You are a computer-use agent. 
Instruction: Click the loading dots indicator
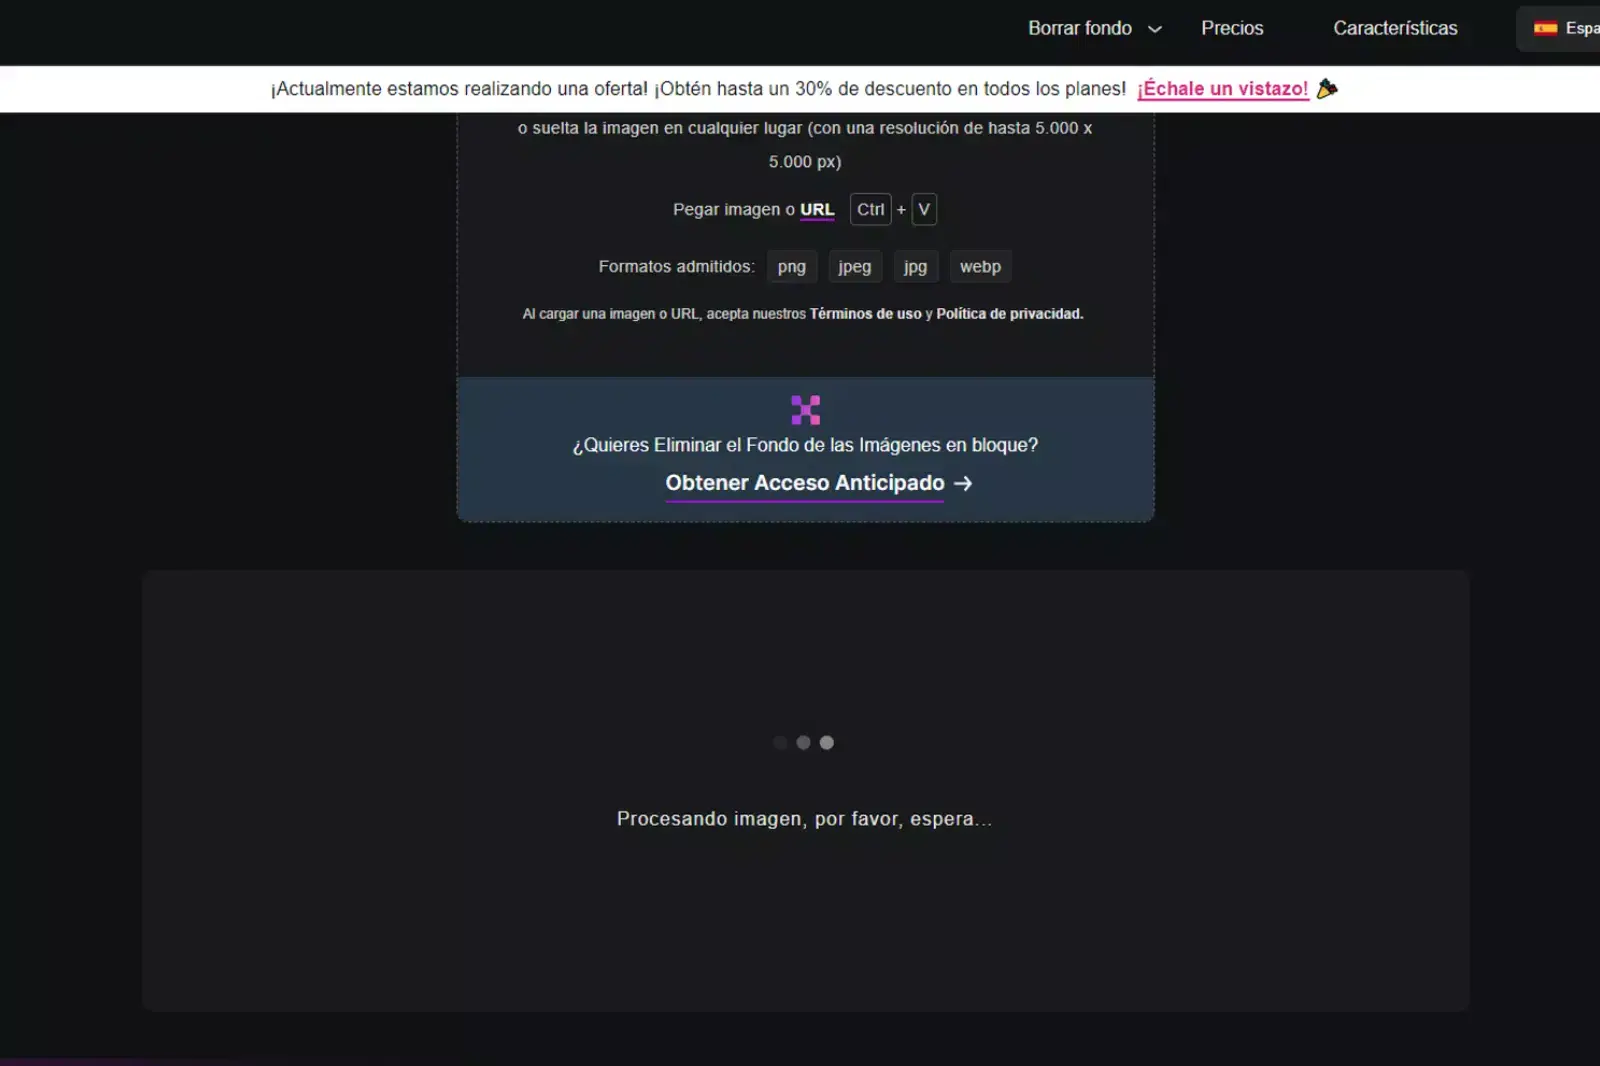click(804, 743)
